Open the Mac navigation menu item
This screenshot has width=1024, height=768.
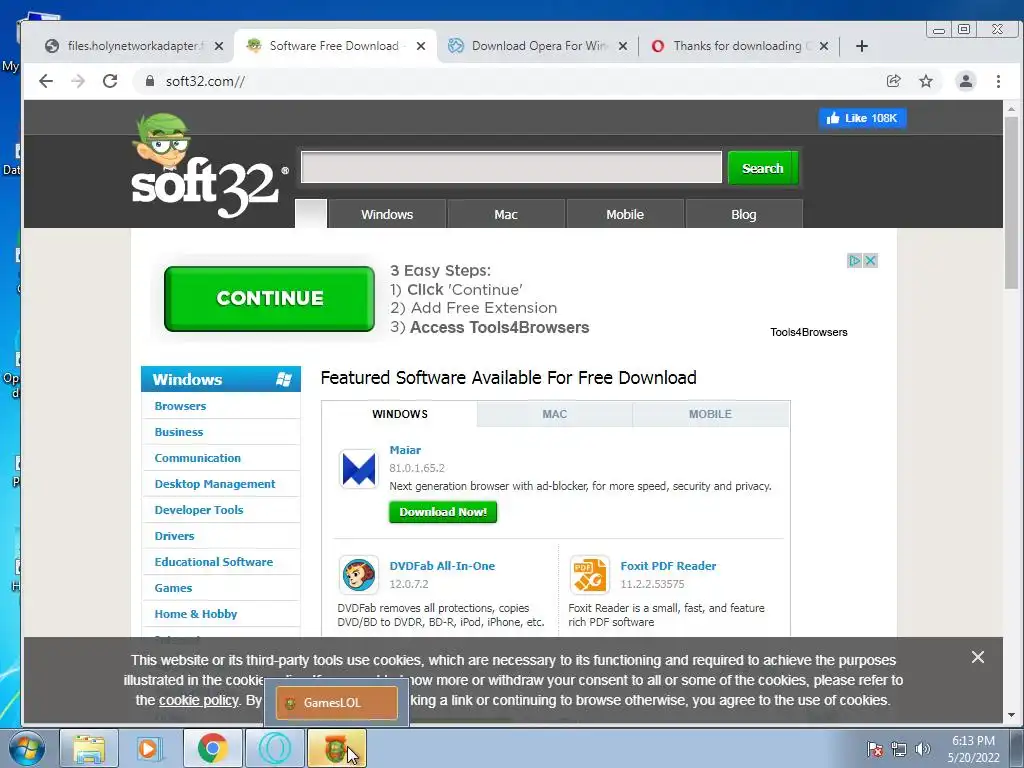(505, 214)
